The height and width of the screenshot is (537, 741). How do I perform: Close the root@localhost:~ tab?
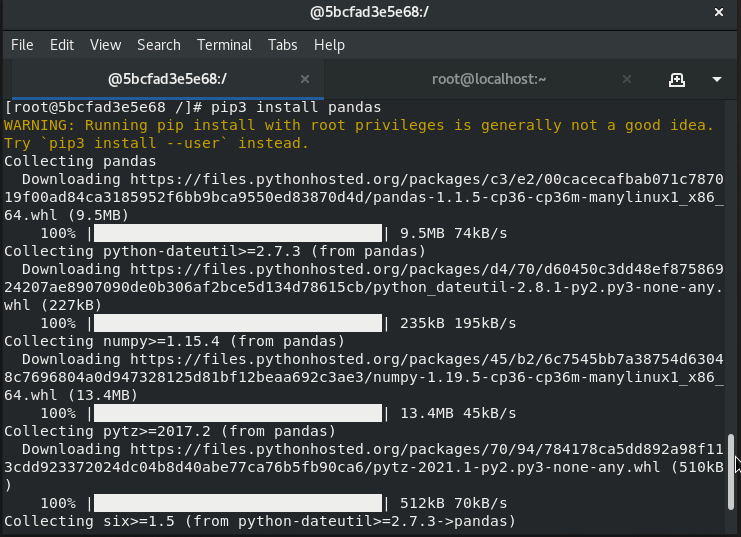[x=627, y=79]
